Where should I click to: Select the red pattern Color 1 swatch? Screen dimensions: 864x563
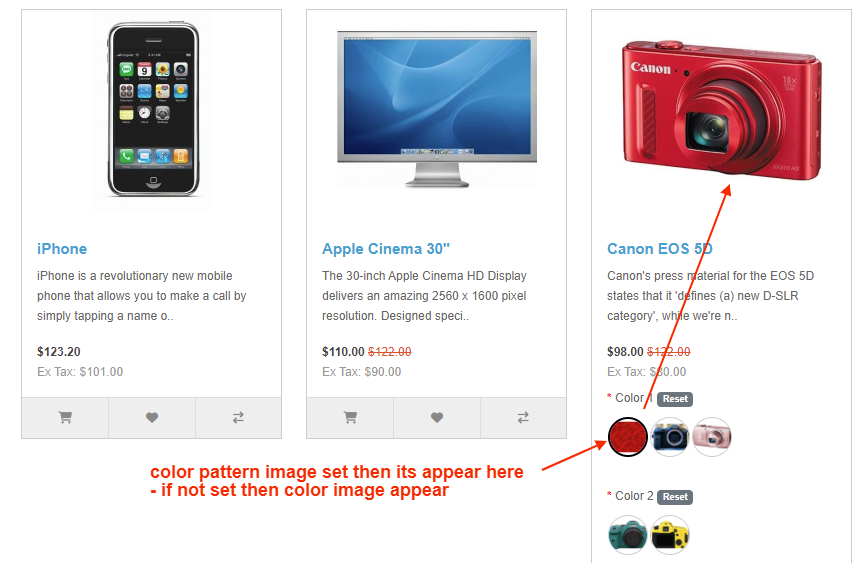[x=628, y=437]
